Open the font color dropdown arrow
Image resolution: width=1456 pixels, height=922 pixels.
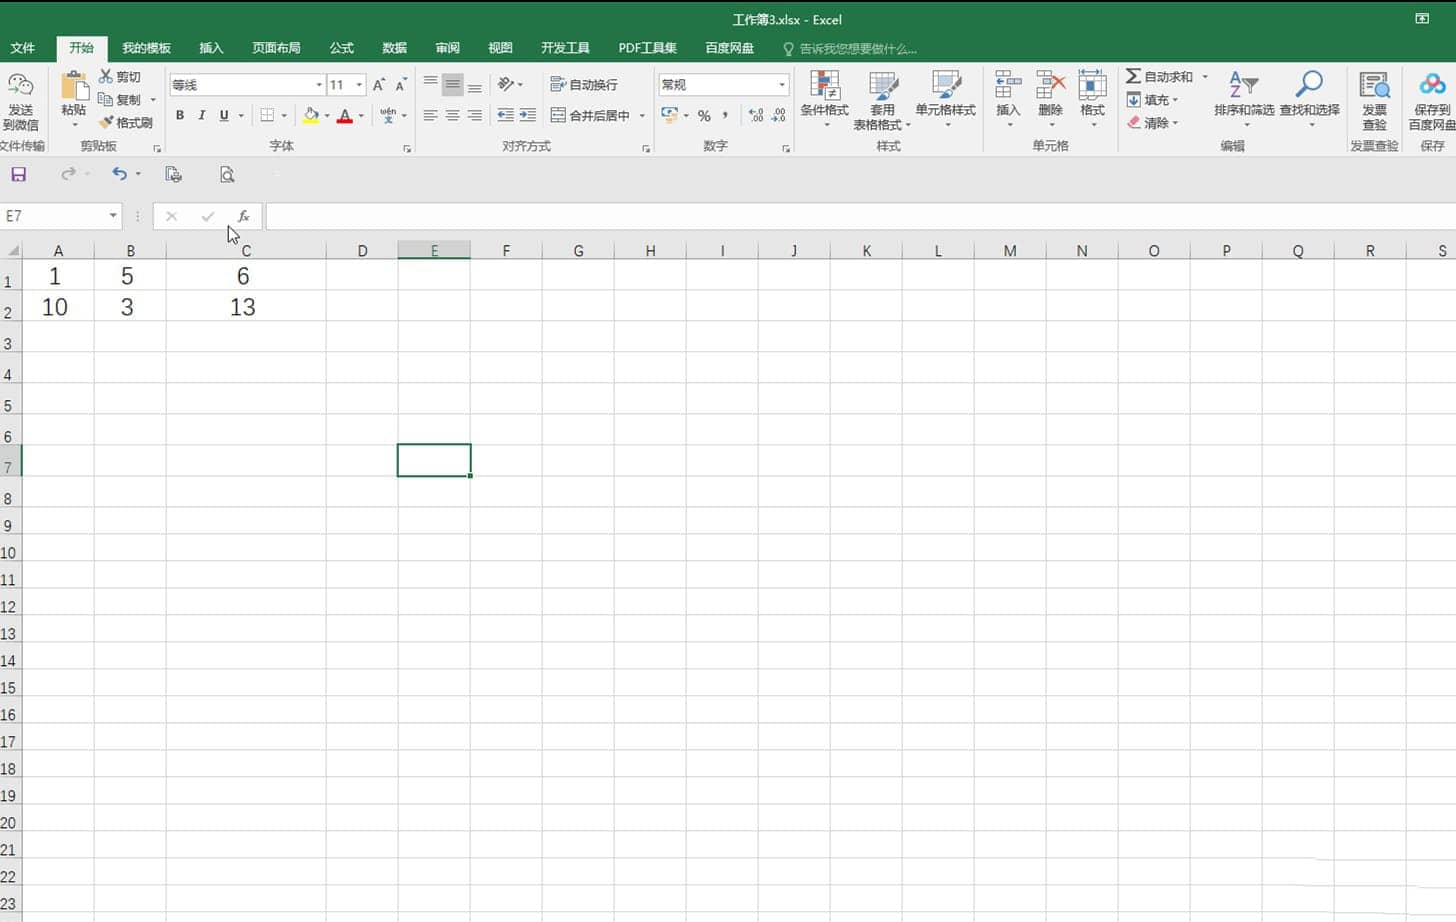pyautogui.click(x=361, y=116)
